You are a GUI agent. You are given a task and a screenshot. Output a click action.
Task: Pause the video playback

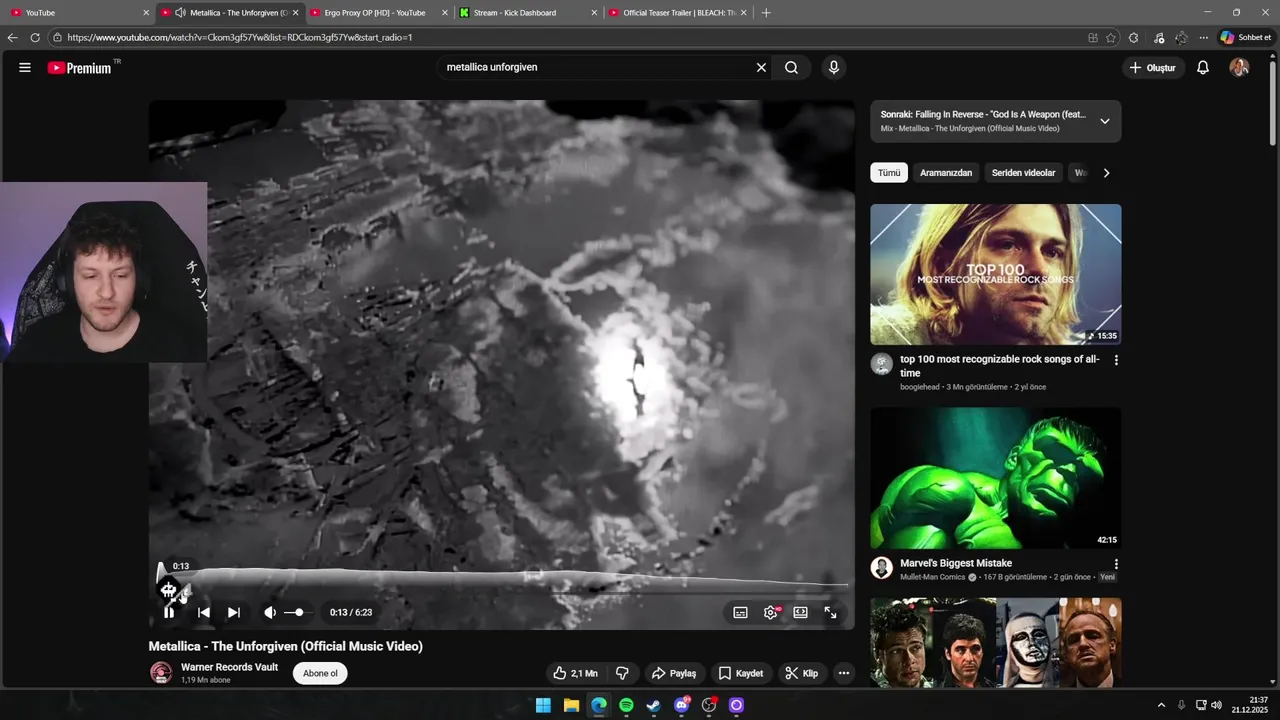coord(169,613)
